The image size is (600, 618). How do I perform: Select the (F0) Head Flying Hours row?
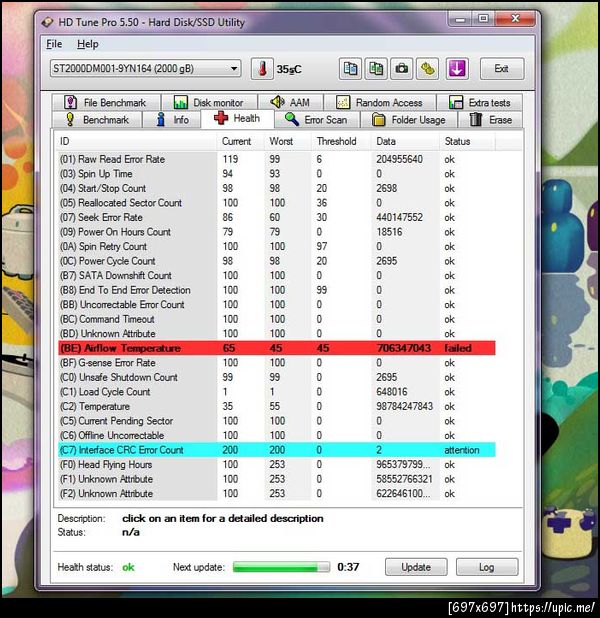point(277,465)
